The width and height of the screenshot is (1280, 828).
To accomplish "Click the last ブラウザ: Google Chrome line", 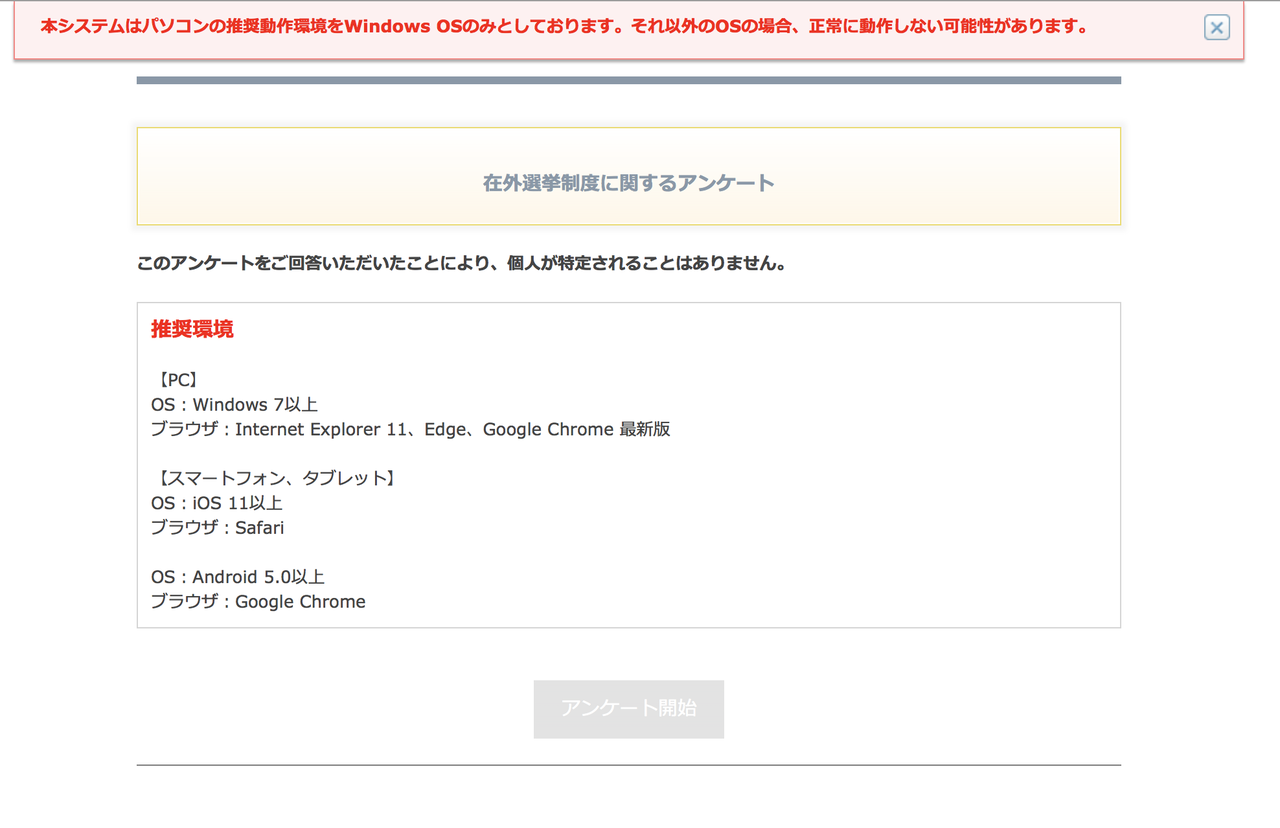I will (x=258, y=601).
